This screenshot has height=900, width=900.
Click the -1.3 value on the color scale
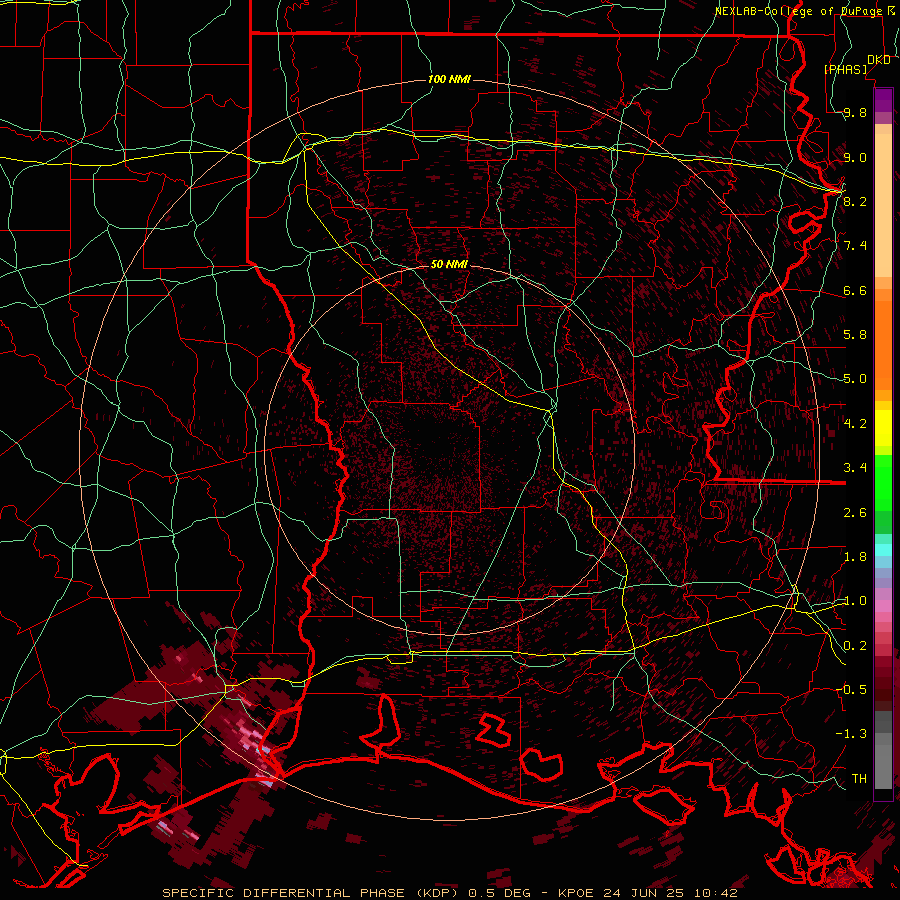point(851,734)
